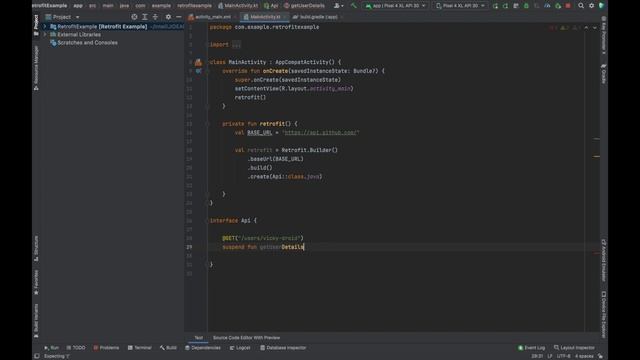
Task: Select Scratches and Consoles tree item
Action: point(87,42)
